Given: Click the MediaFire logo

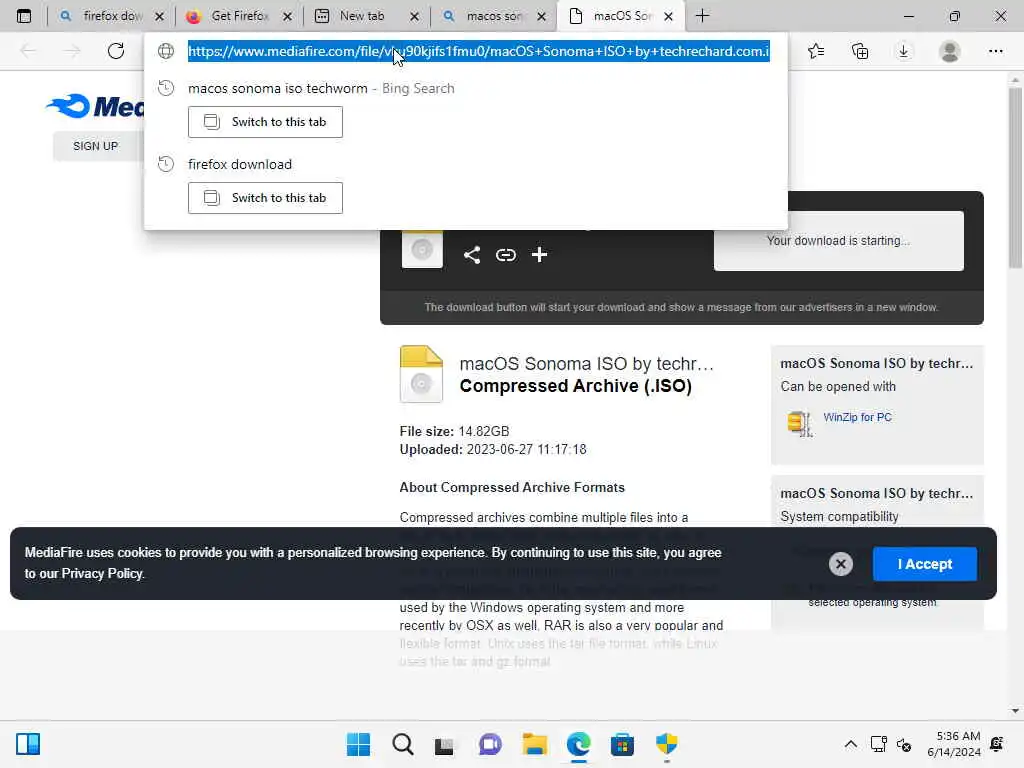Looking at the screenshot, I should tap(95, 106).
